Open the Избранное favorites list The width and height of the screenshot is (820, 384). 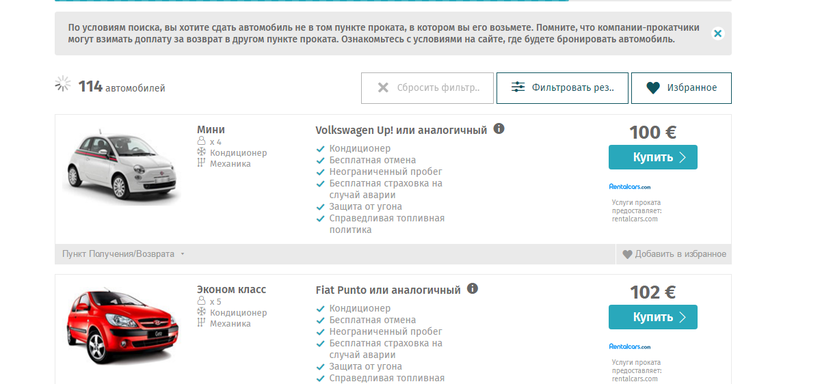pyautogui.click(x=681, y=88)
